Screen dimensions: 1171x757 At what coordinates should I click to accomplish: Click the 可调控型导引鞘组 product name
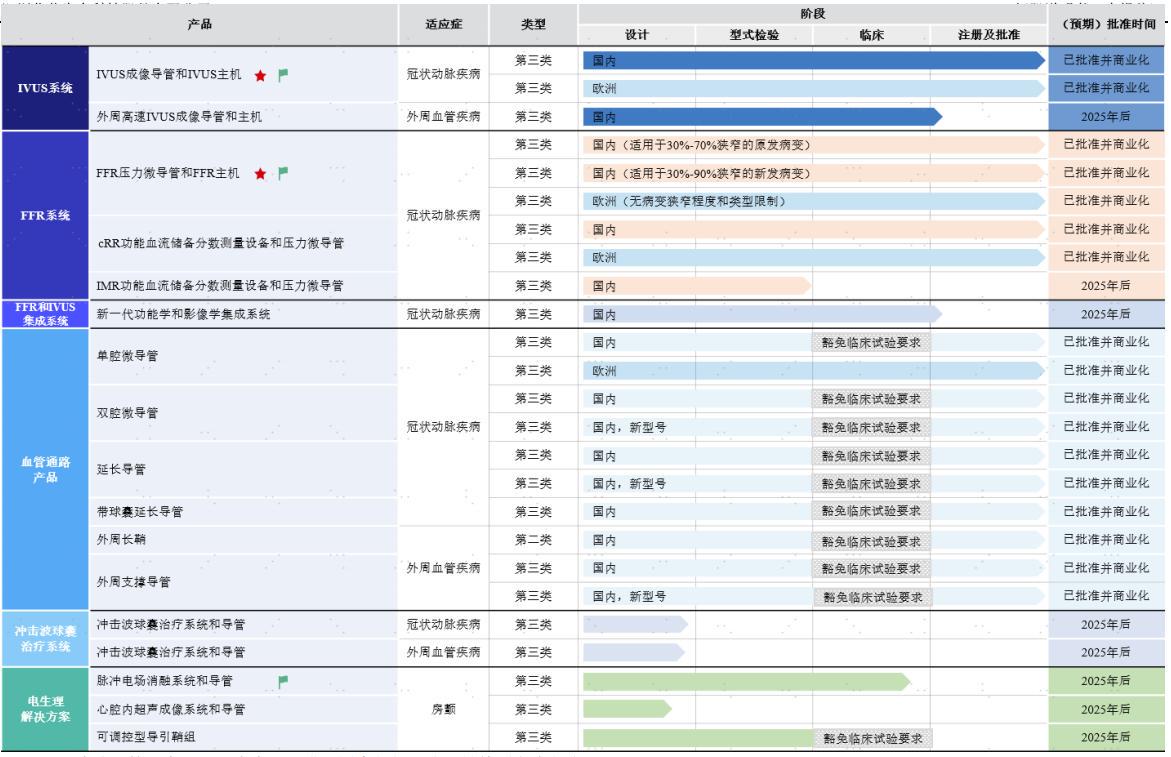tap(146, 737)
